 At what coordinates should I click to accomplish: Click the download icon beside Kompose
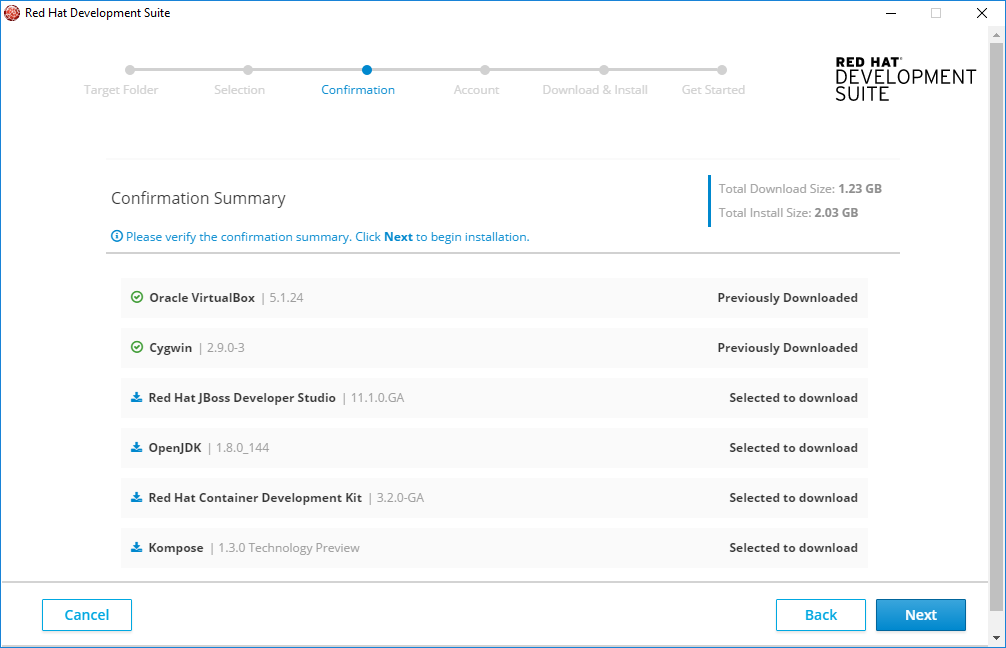[x=137, y=547]
